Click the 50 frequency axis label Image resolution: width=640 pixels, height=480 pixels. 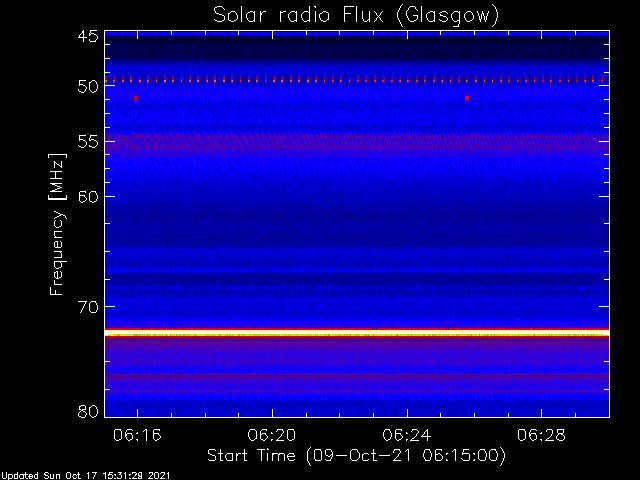pyautogui.click(x=88, y=86)
